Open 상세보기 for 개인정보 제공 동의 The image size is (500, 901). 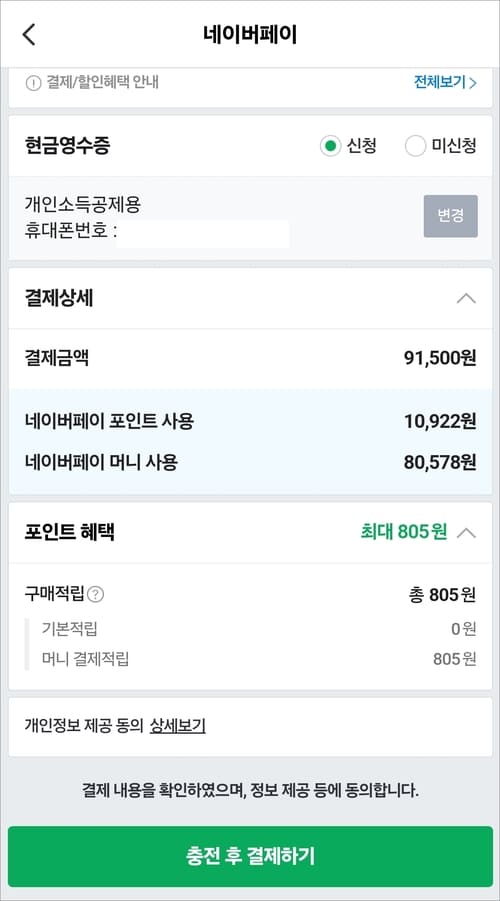click(178, 727)
